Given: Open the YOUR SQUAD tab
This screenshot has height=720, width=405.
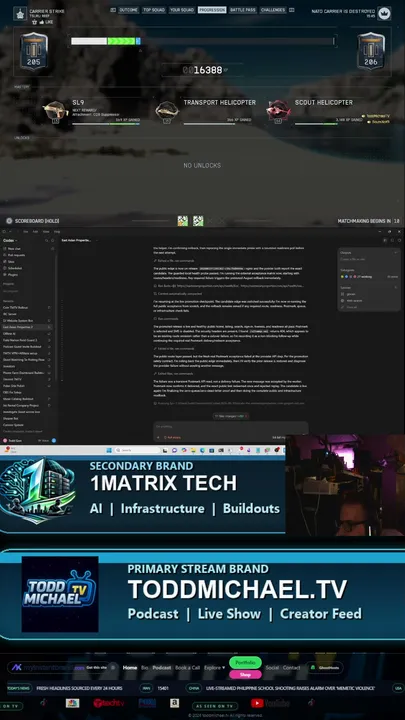Looking at the screenshot, I should (x=181, y=10).
